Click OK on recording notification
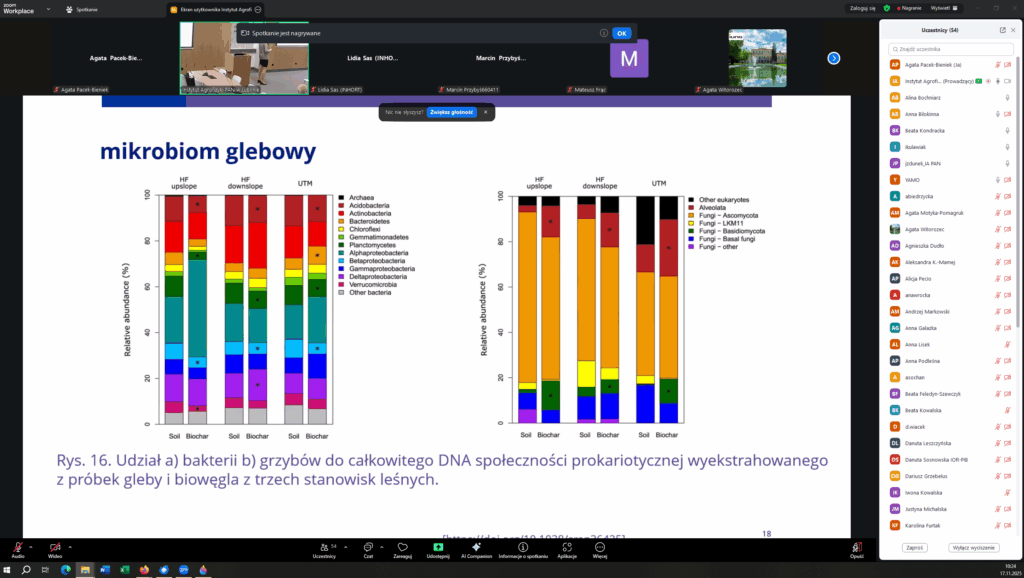The image size is (1024, 578). 621,33
